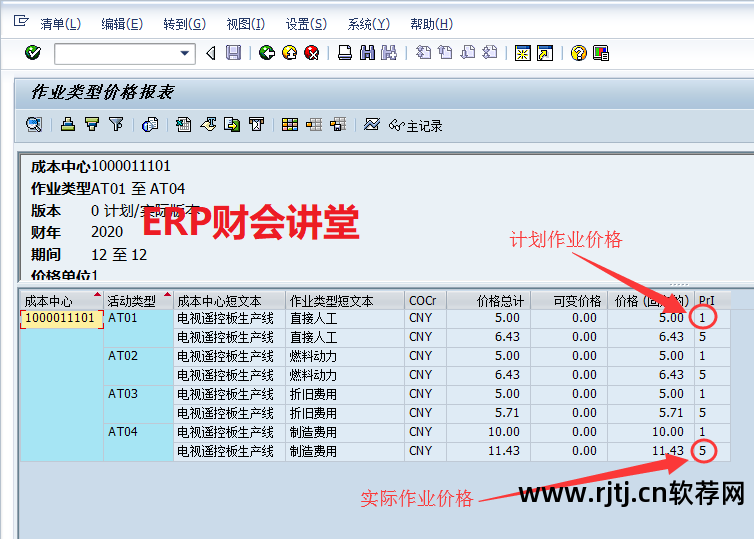The height and width of the screenshot is (539, 754).
Task: Go to the previous page icon
Action: (446, 52)
